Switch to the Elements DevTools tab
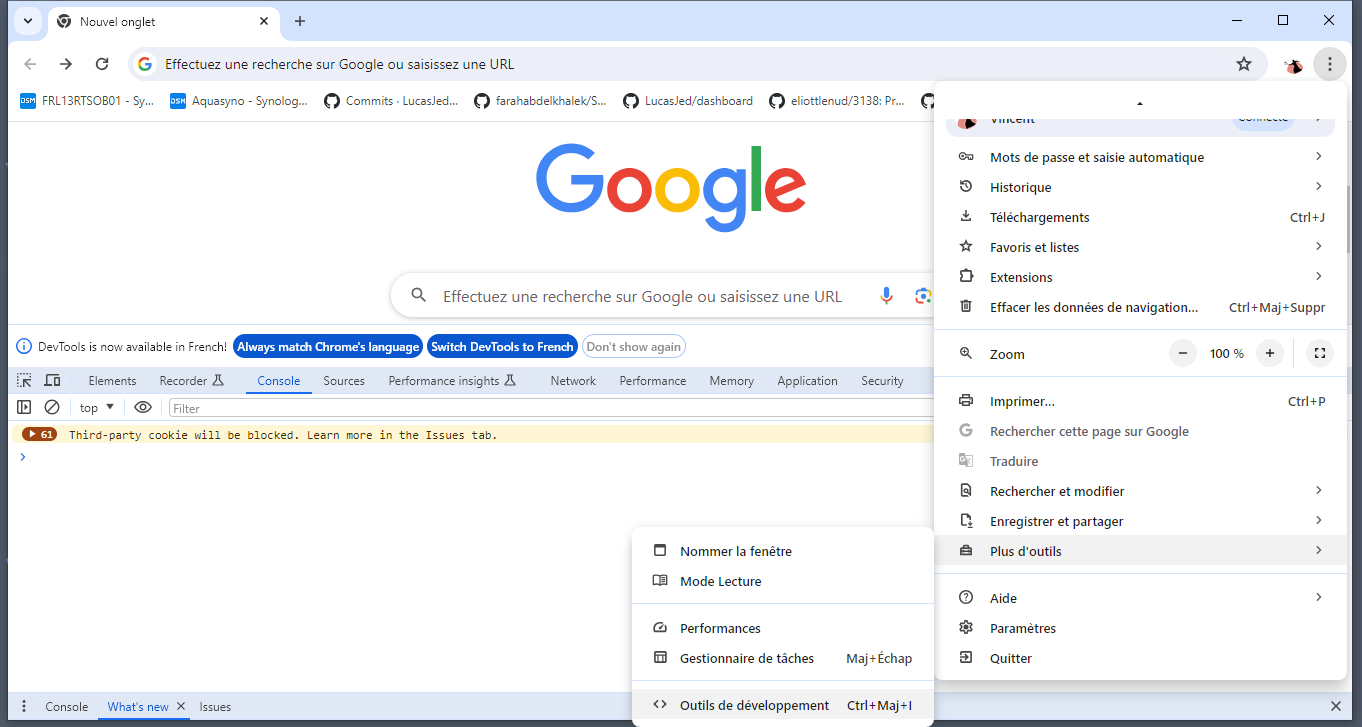This screenshot has height=727, width=1362. [112, 381]
